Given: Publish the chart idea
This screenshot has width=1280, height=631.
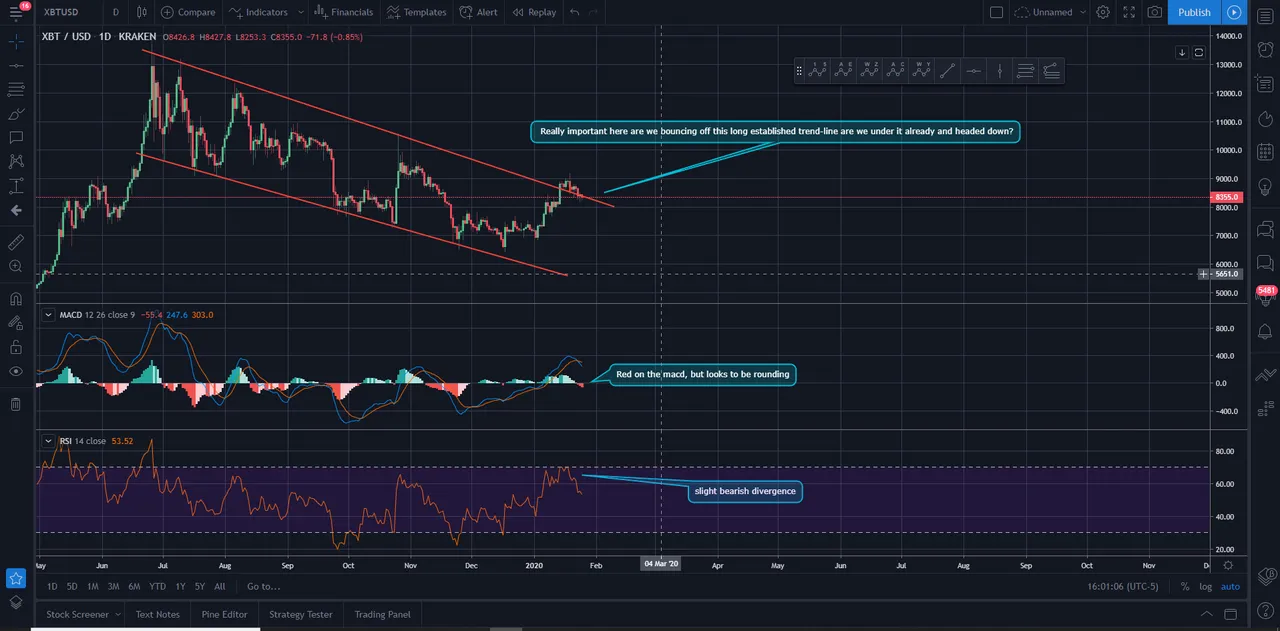Looking at the screenshot, I should tap(1194, 12).
